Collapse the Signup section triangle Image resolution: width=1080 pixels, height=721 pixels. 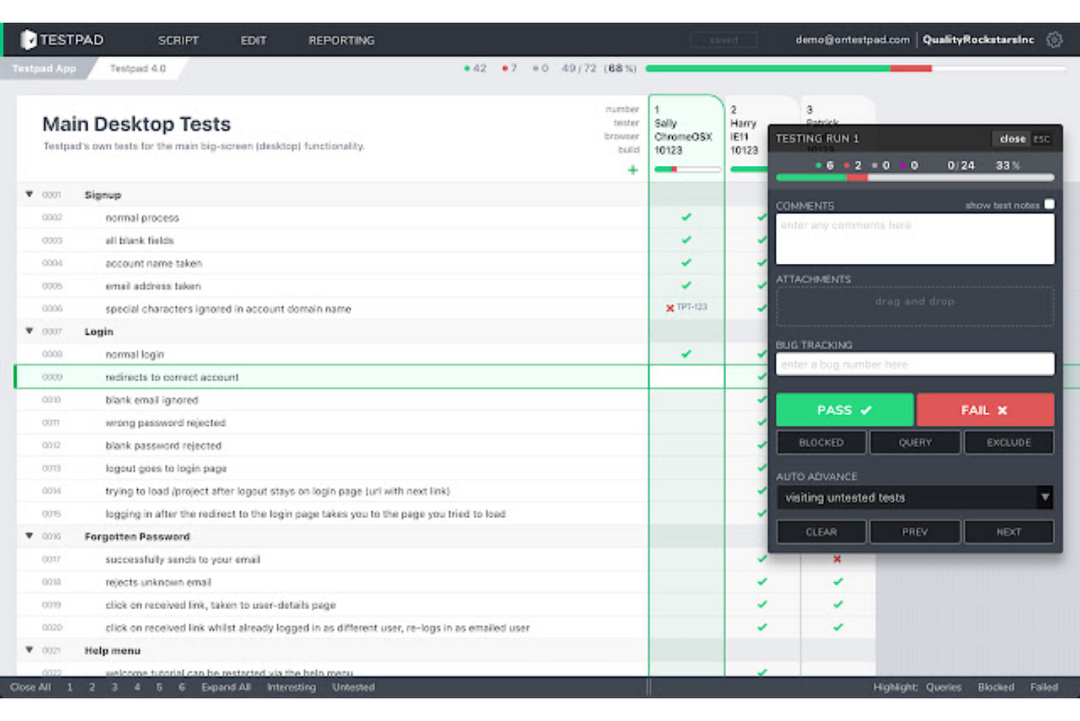click(x=29, y=194)
